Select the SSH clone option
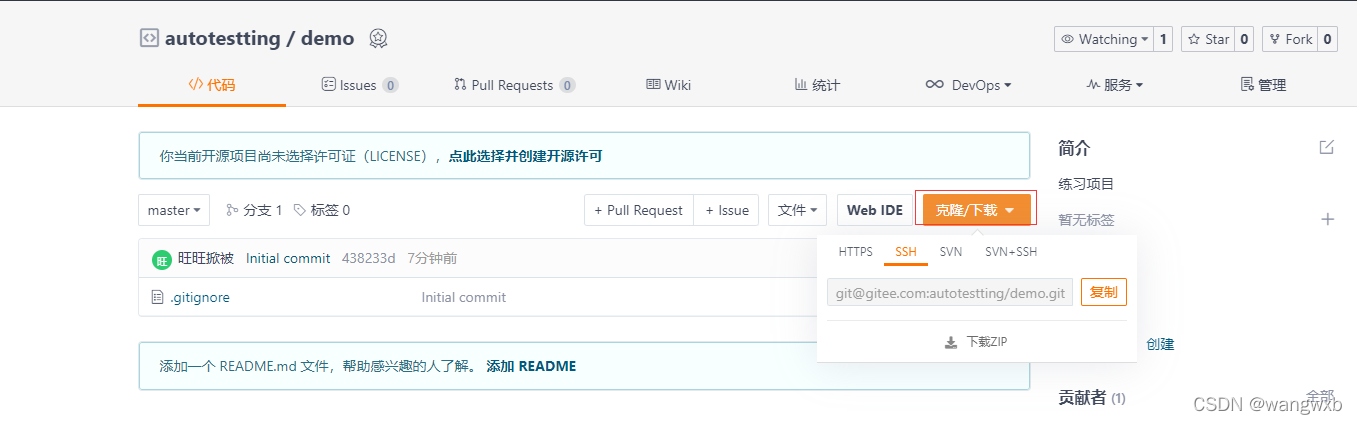Screen dimensions: 1357x424 point(906,252)
